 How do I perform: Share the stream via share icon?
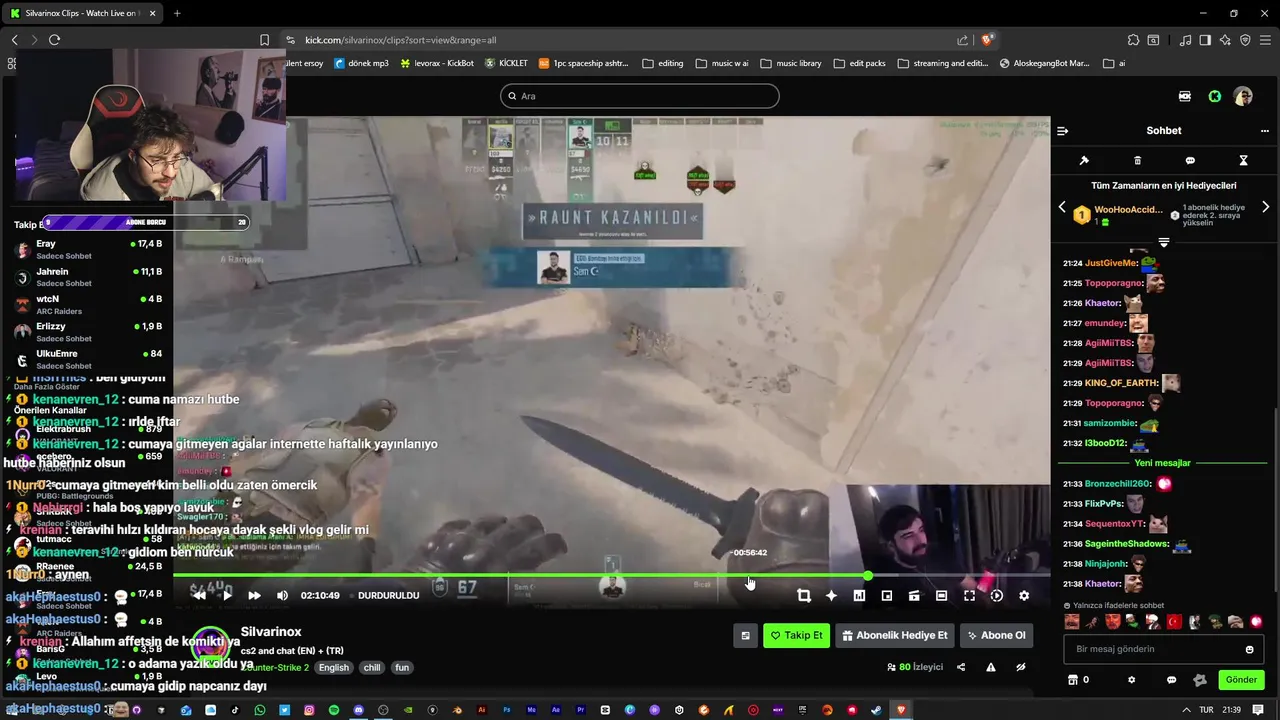[961, 667]
